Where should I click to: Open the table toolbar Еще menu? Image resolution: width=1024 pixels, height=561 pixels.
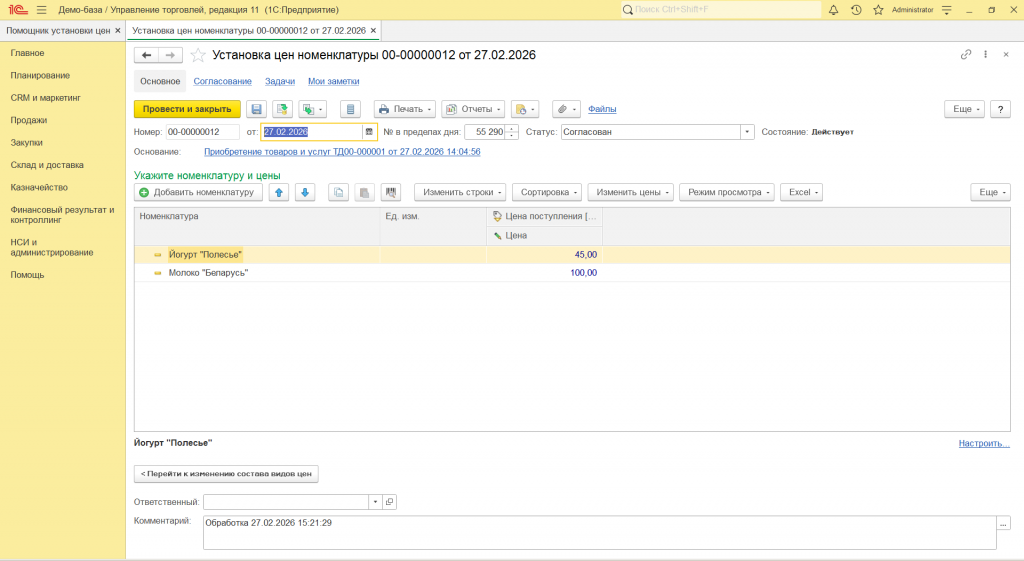[990, 192]
